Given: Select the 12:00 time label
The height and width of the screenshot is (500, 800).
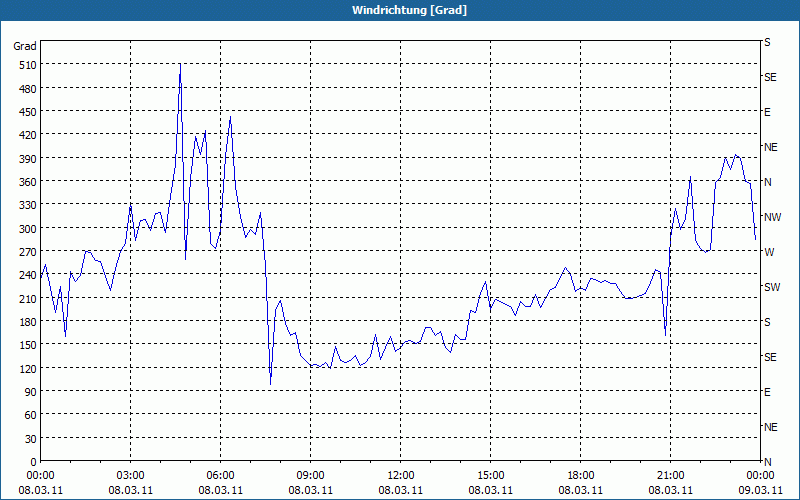Looking at the screenshot, I should tap(401, 476).
